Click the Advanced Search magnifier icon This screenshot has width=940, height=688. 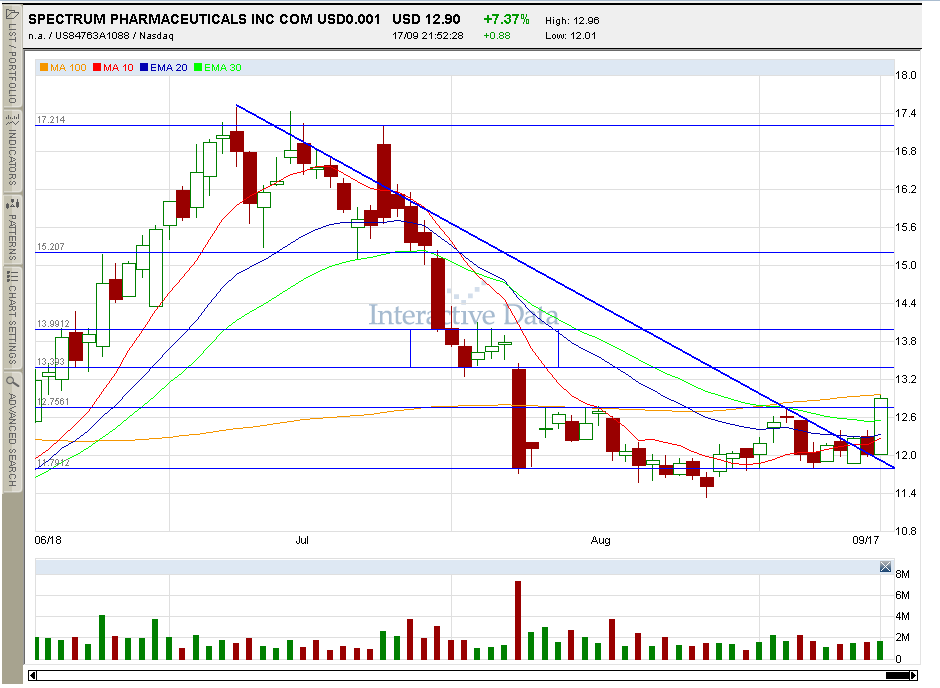(x=13, y=381)
